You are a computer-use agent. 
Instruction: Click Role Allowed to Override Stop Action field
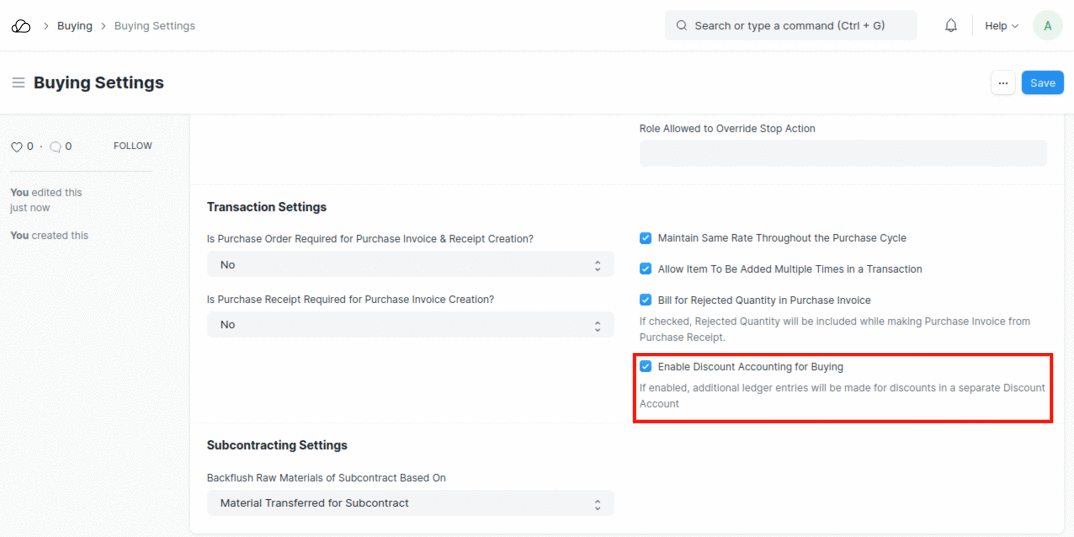point(842,153)
